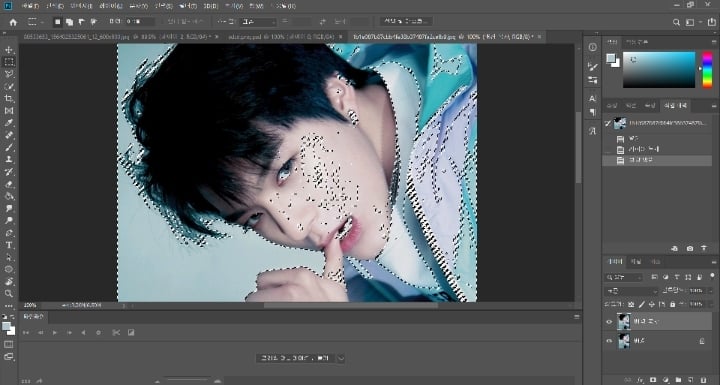Open the File menu
Image resolution: width=720 pixels, height=385 pixels.
pos(30,6)
